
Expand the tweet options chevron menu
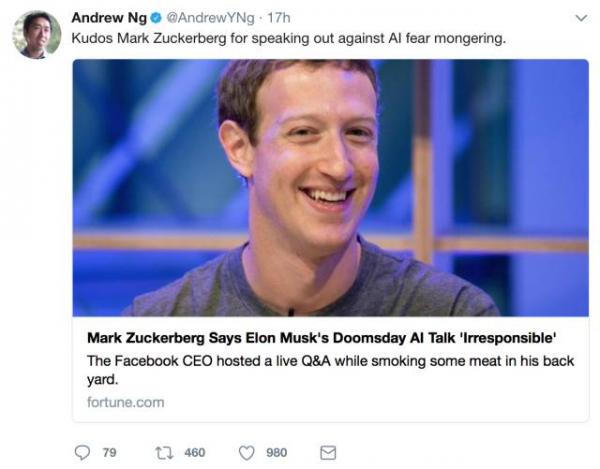pyautogui.click(x=581, y=18)
